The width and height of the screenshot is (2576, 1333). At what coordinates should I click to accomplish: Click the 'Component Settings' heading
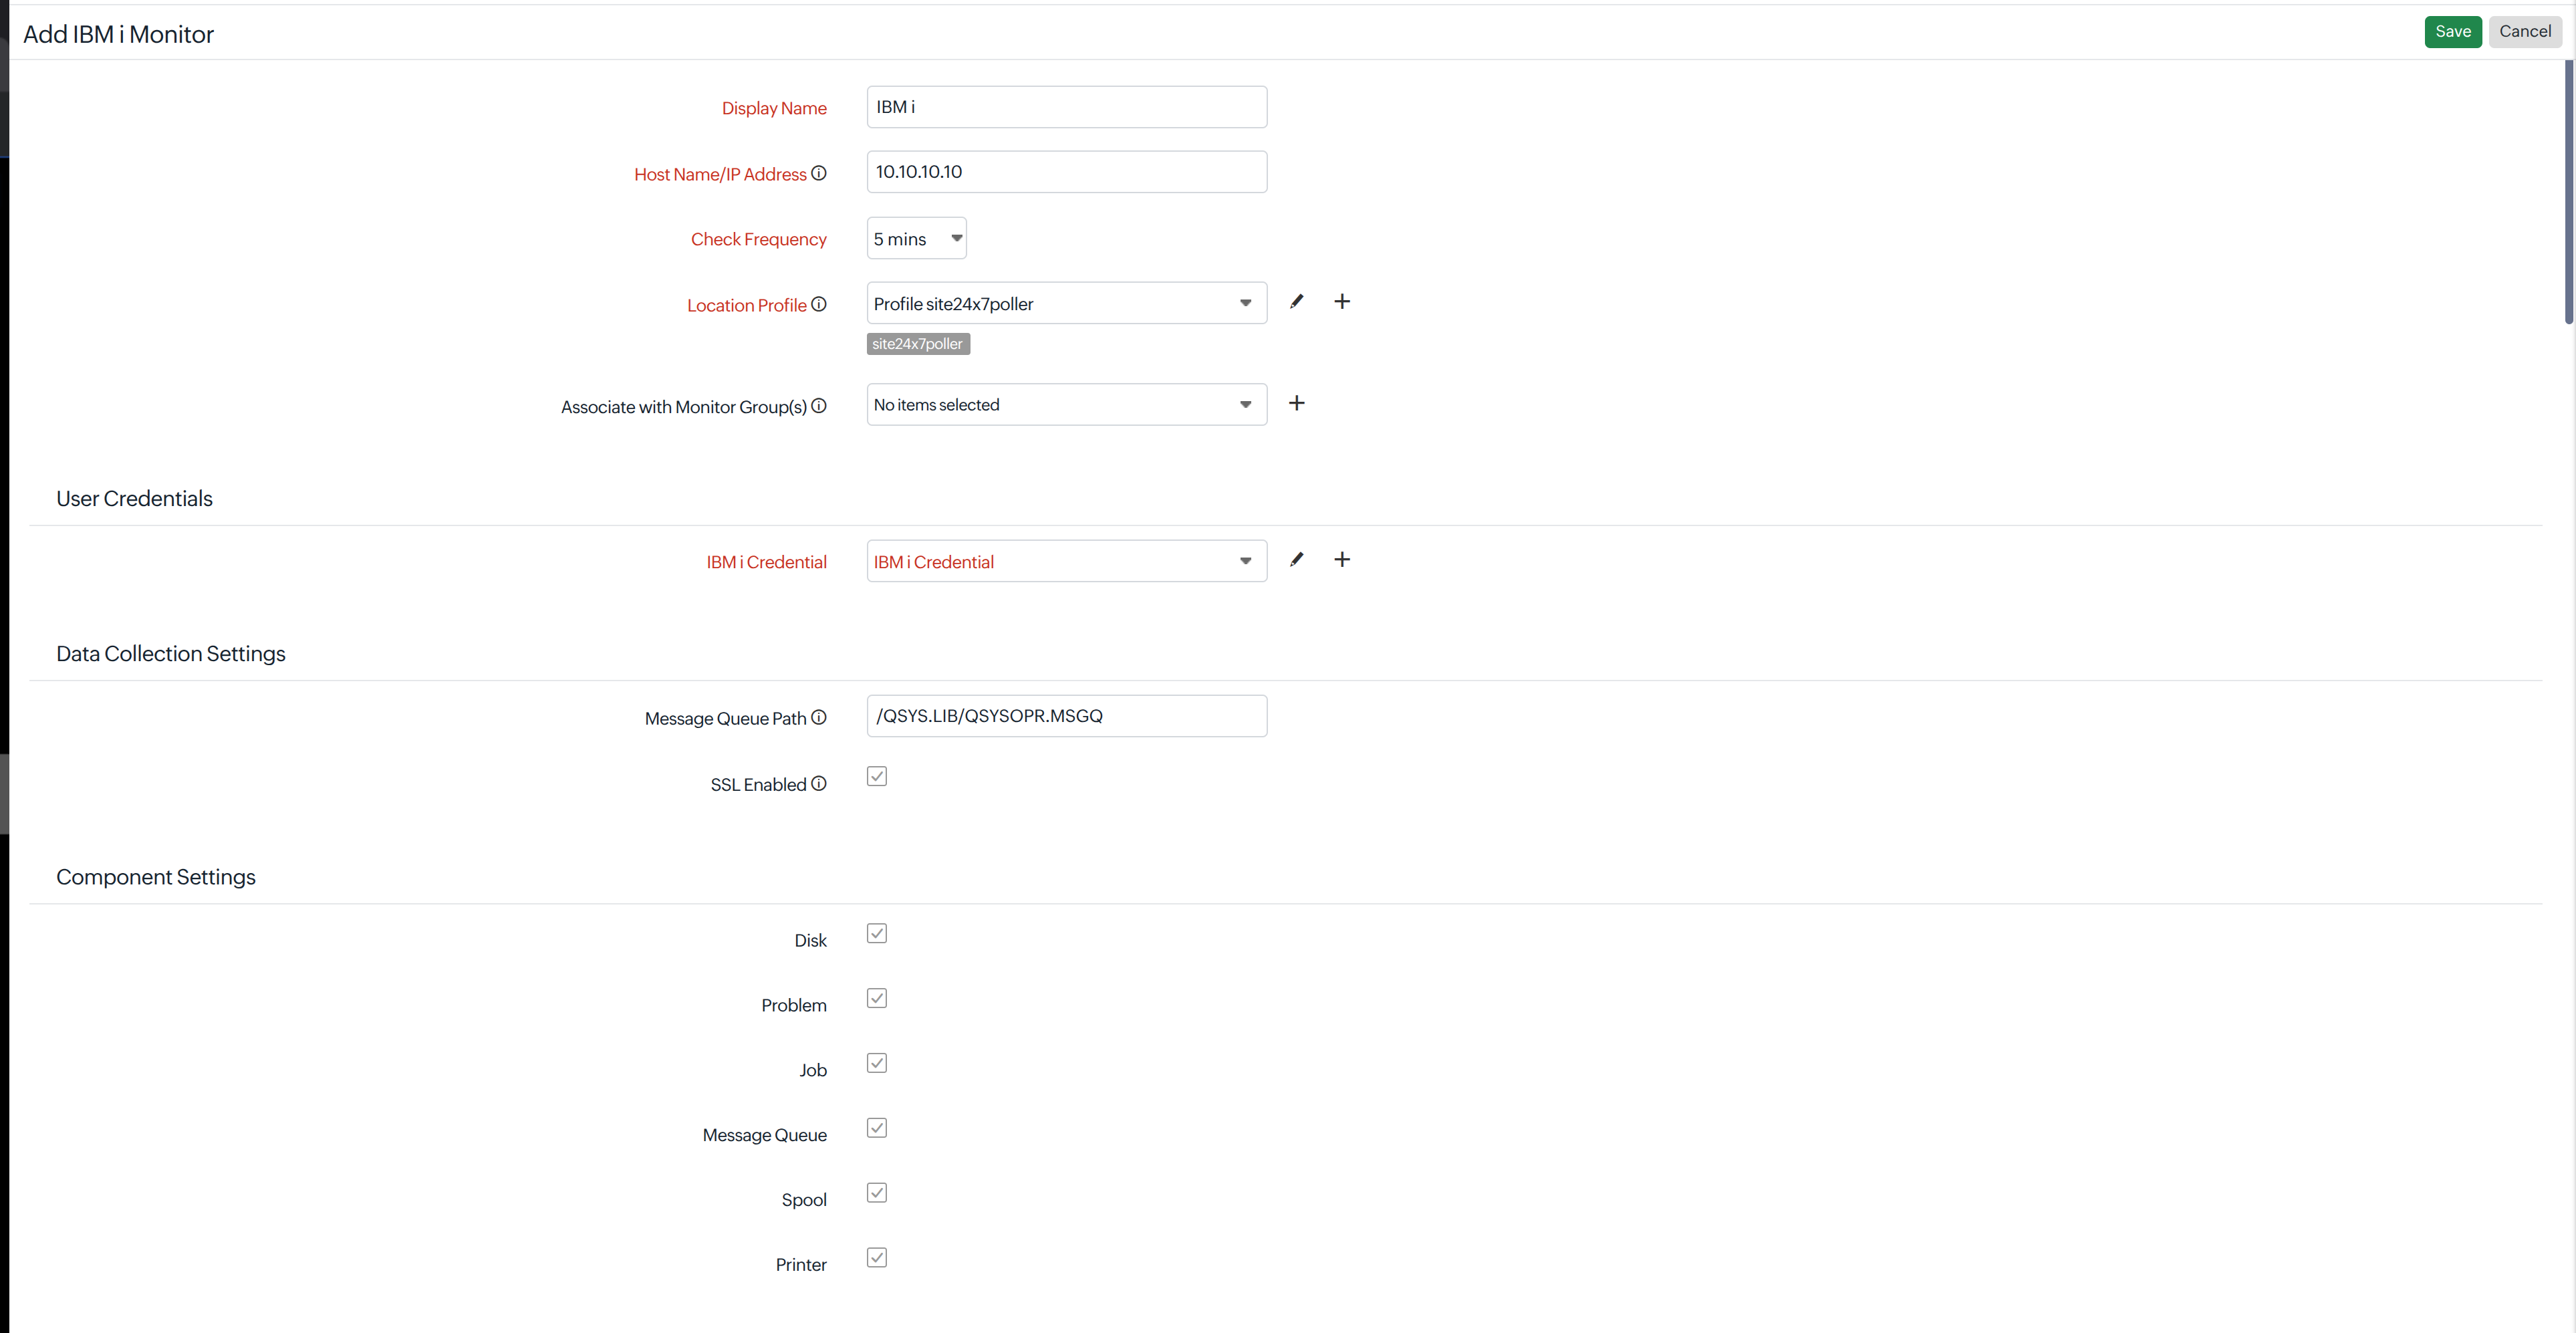click(155, 877)
